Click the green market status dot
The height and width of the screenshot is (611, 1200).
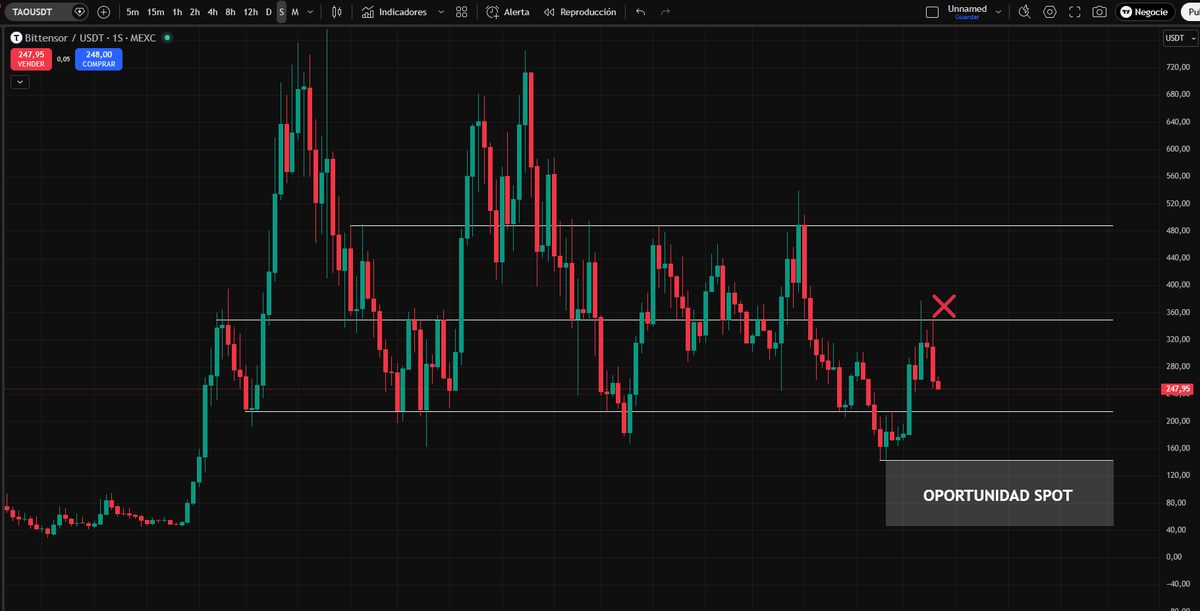(167, 37)
